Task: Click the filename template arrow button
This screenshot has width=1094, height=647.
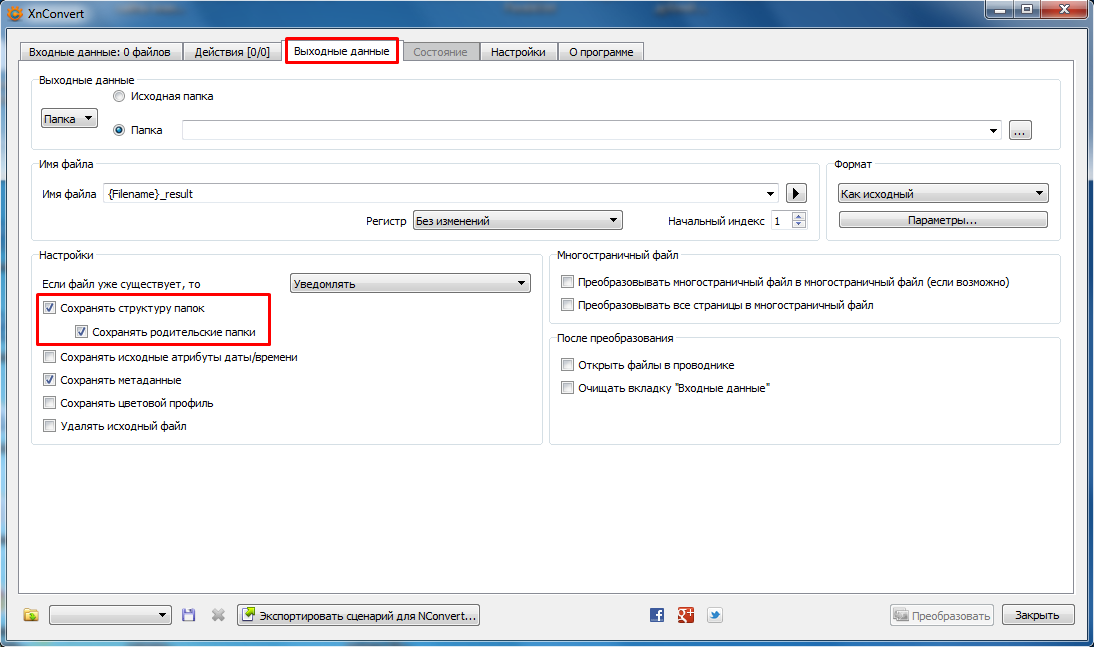Action: (x=796, y=193)
